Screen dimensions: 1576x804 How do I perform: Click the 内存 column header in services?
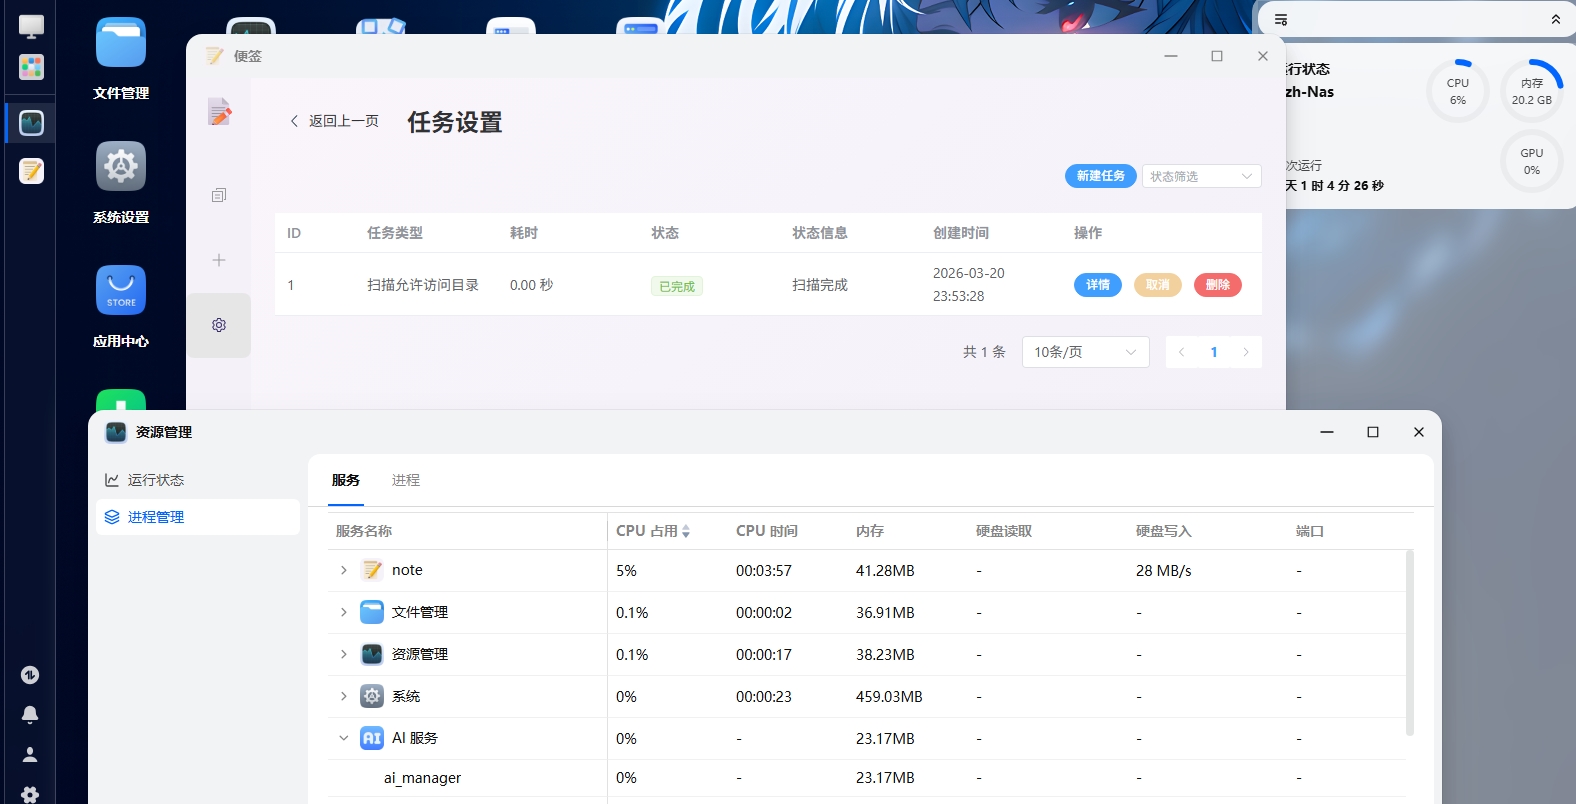pyautogui.click(x=870, y=531)
